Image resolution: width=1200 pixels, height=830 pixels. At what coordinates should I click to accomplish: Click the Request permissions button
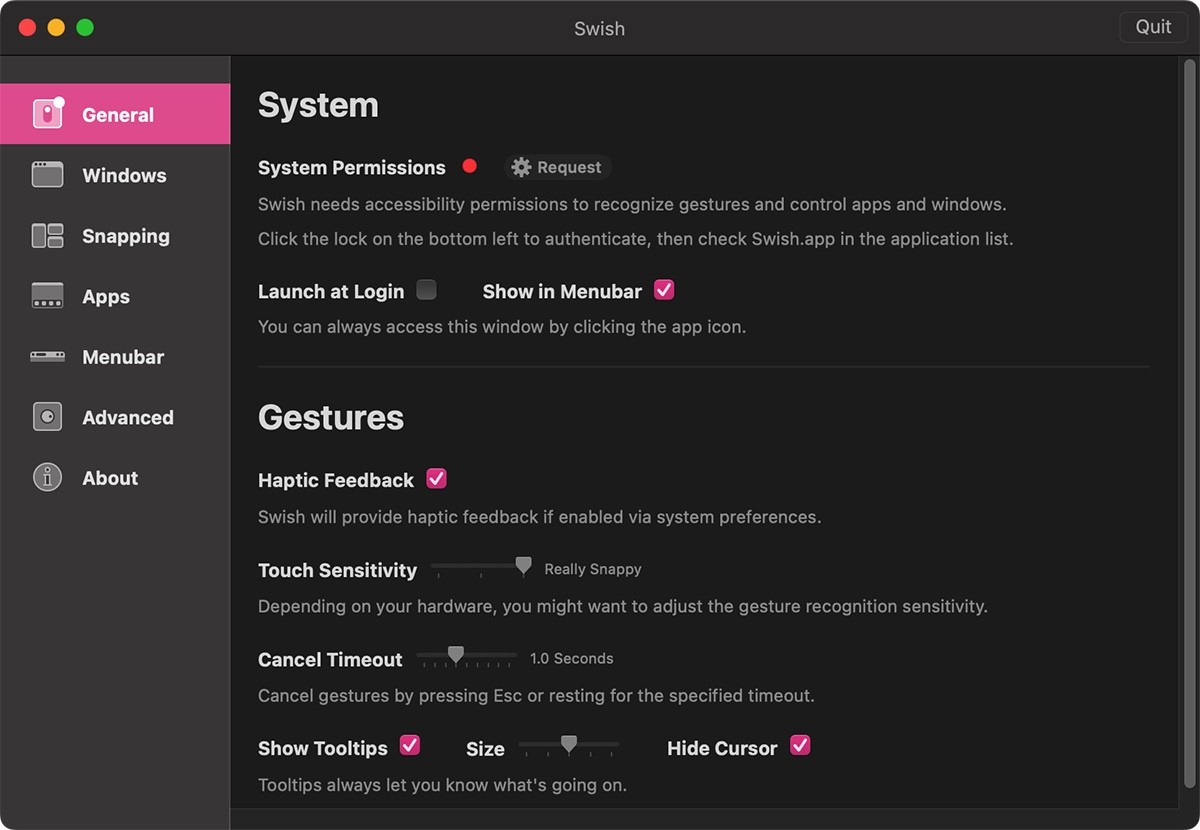point(557,167)
